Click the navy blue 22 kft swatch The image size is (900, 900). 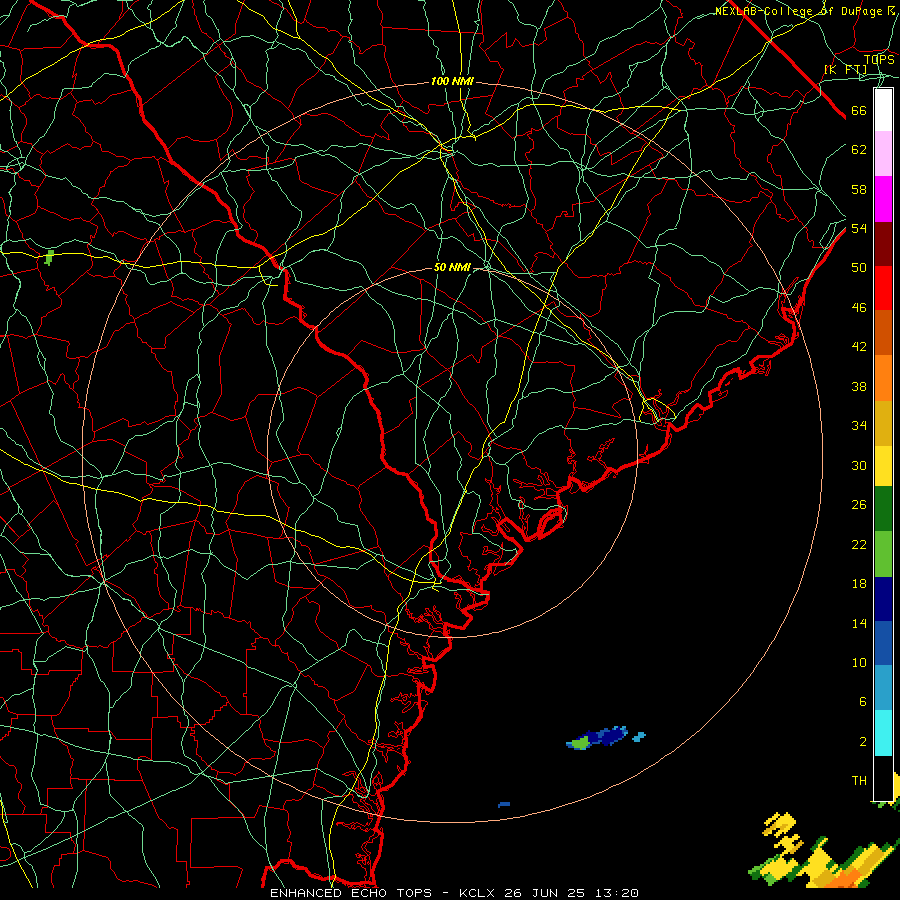pyautogui.click(x=883, y=599)
